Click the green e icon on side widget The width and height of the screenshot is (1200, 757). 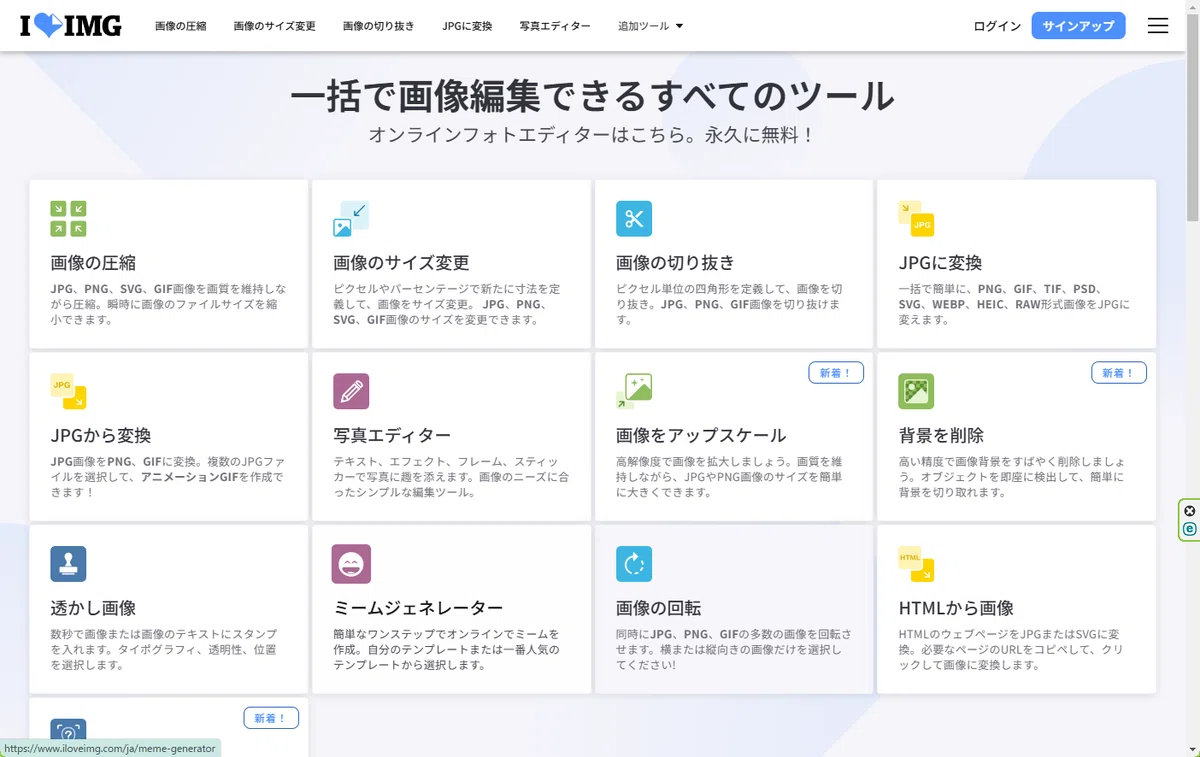pyautogui.click(x=1189, y=528)
